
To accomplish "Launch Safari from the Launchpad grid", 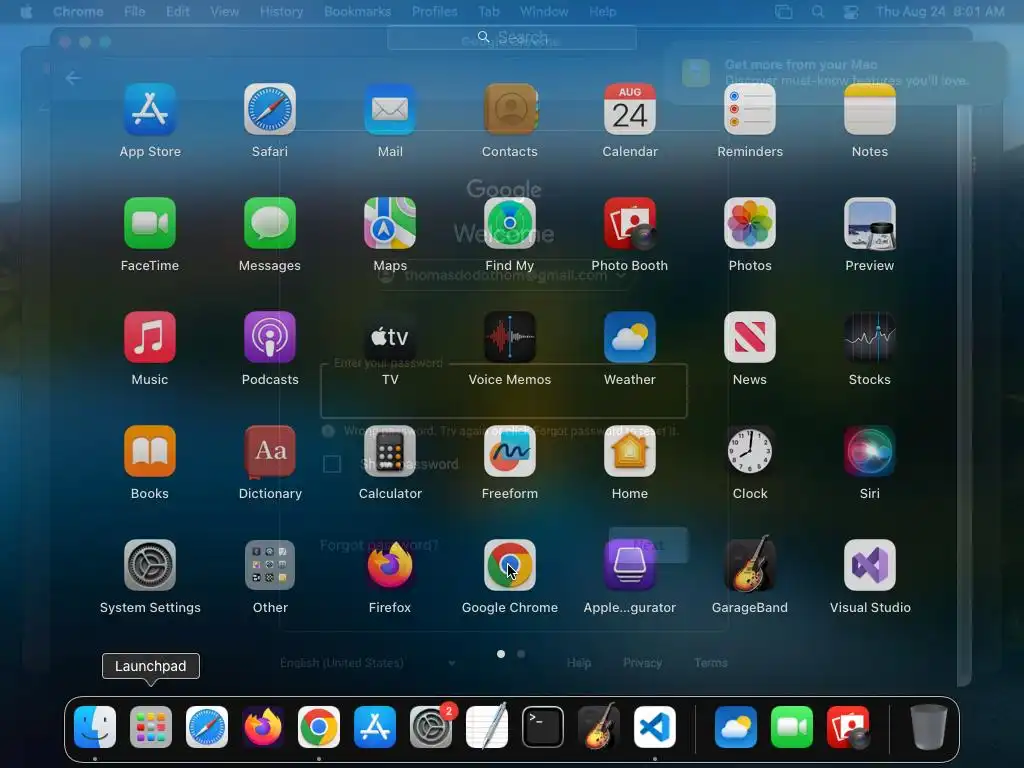I will [270, 109].
